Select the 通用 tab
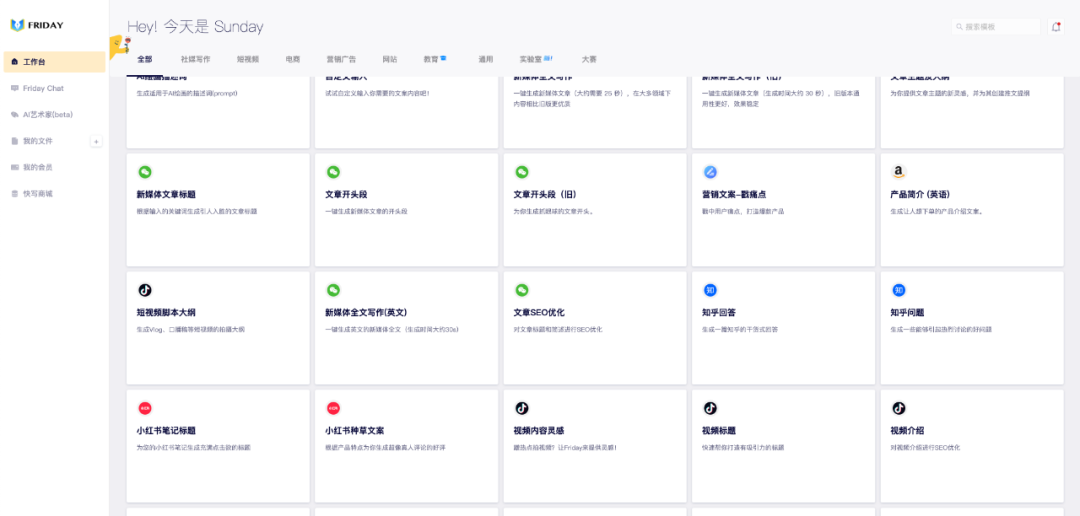 [486, 59]
